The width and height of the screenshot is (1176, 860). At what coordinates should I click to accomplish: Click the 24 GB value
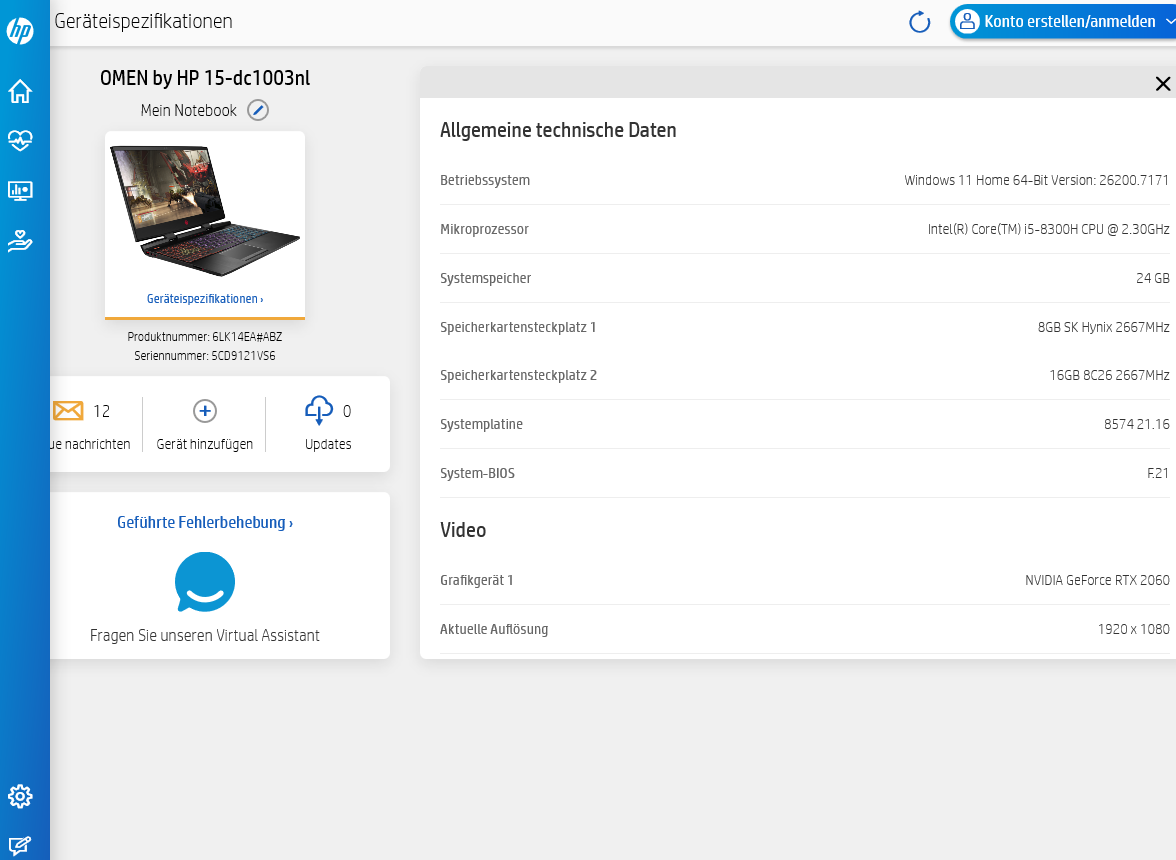pos(1153,278)
